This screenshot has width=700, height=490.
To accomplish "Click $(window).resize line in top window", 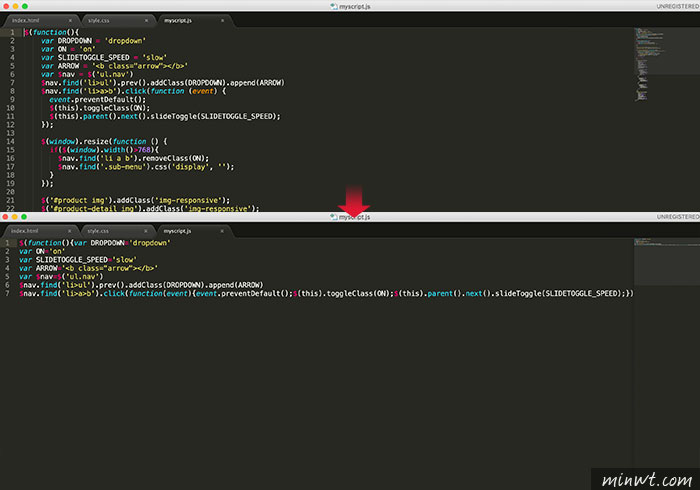I will (x=104, y=141).
